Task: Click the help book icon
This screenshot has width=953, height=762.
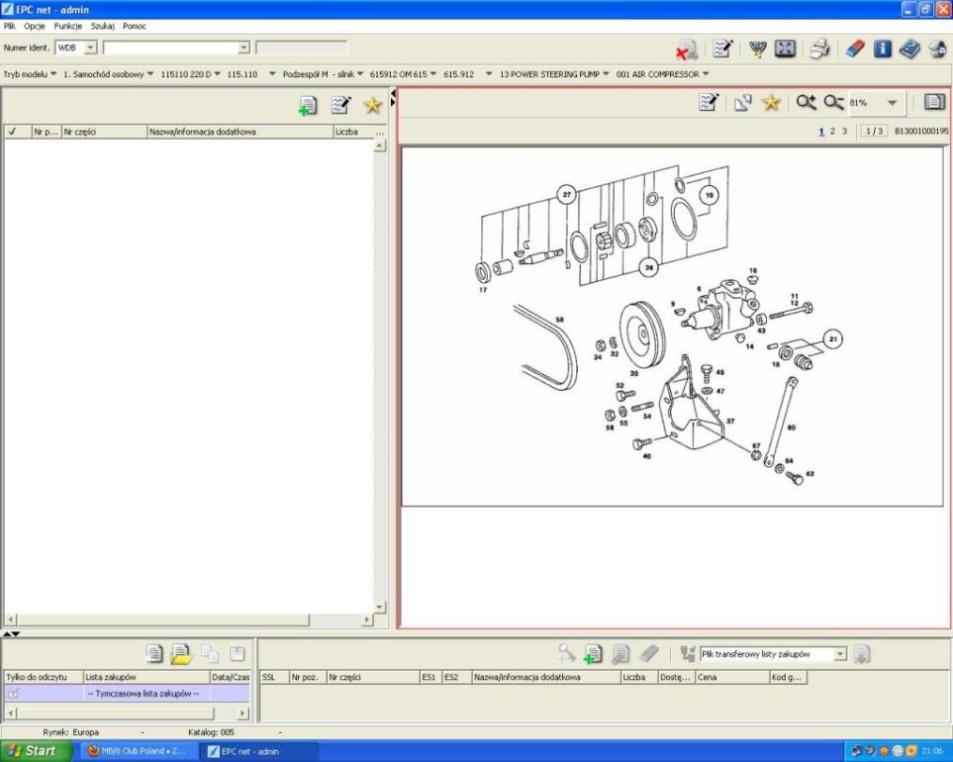Action: coord(910,47)
